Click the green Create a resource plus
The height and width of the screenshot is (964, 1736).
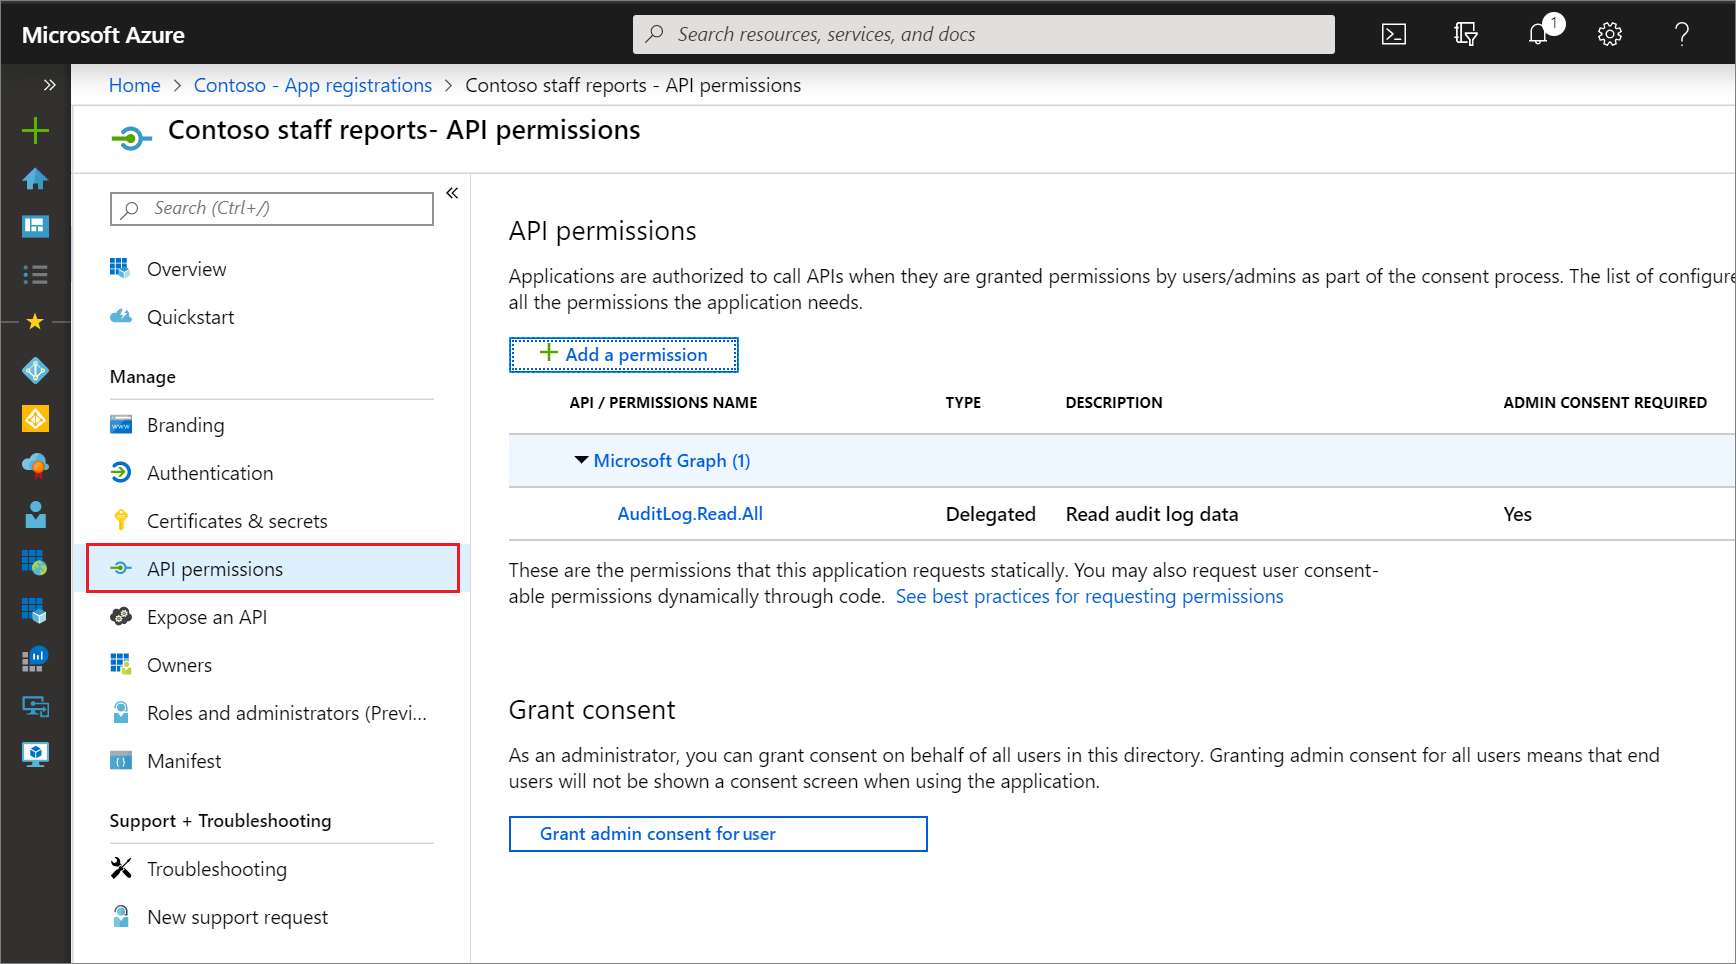(35, 131)
